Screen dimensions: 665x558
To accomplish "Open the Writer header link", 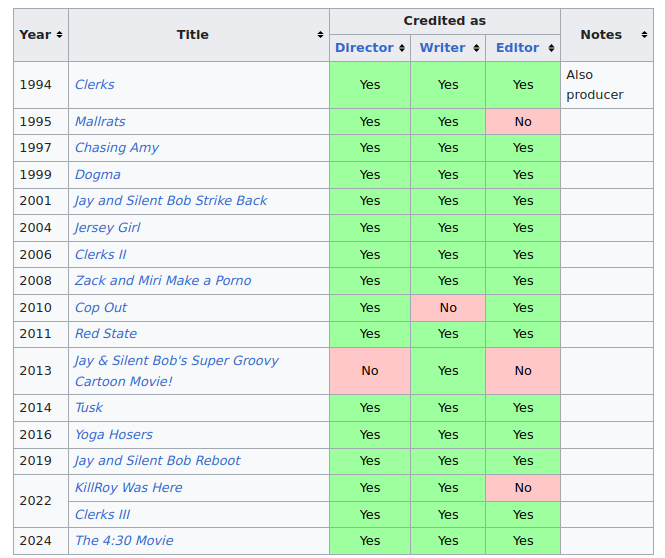I will pos(442,48).
